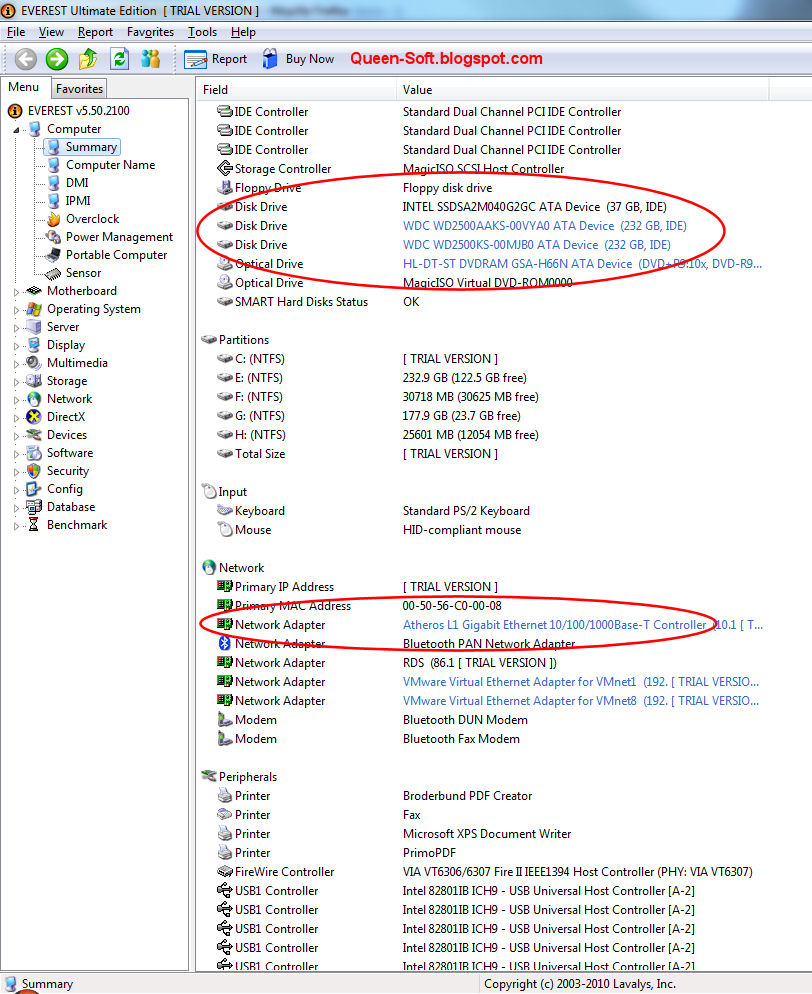Open the File menu

pyautogui.click(x=16, y=32)
